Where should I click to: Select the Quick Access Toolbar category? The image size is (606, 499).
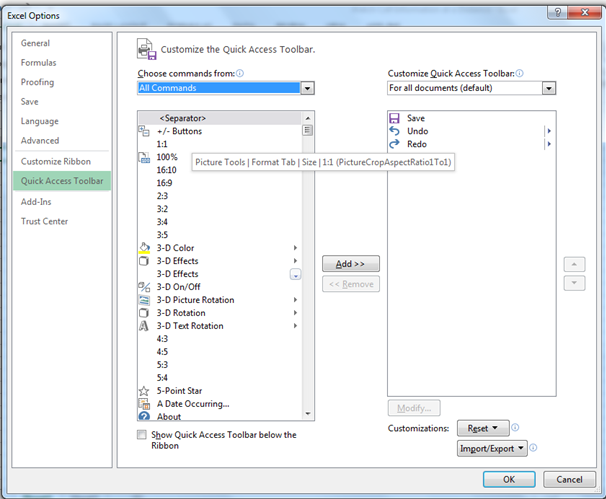click(x=62, y=181)
